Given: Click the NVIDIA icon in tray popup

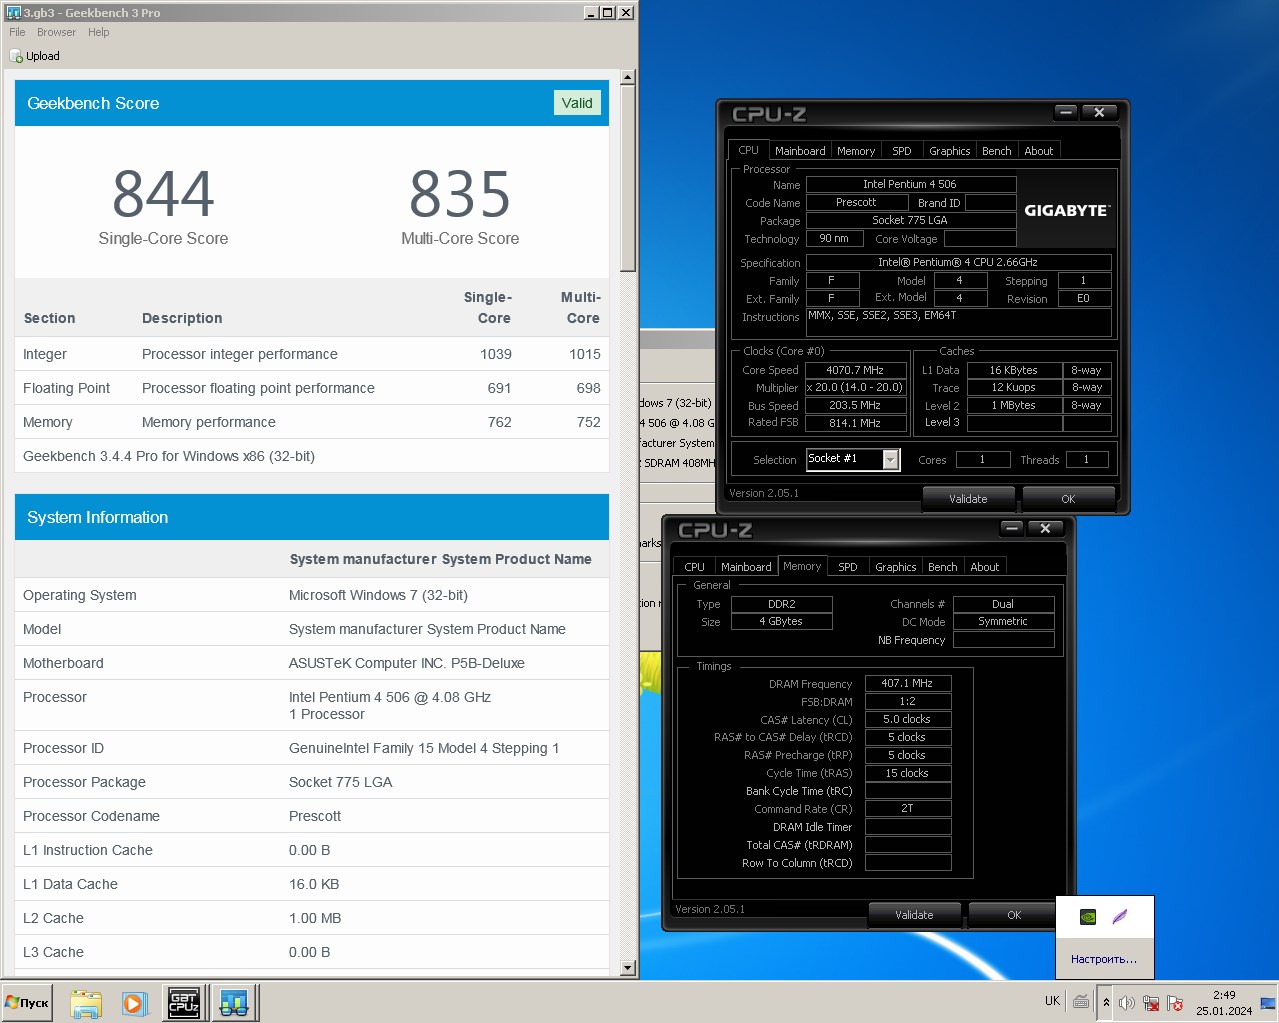Looking at the screenshot, I should coord(1088,916).
